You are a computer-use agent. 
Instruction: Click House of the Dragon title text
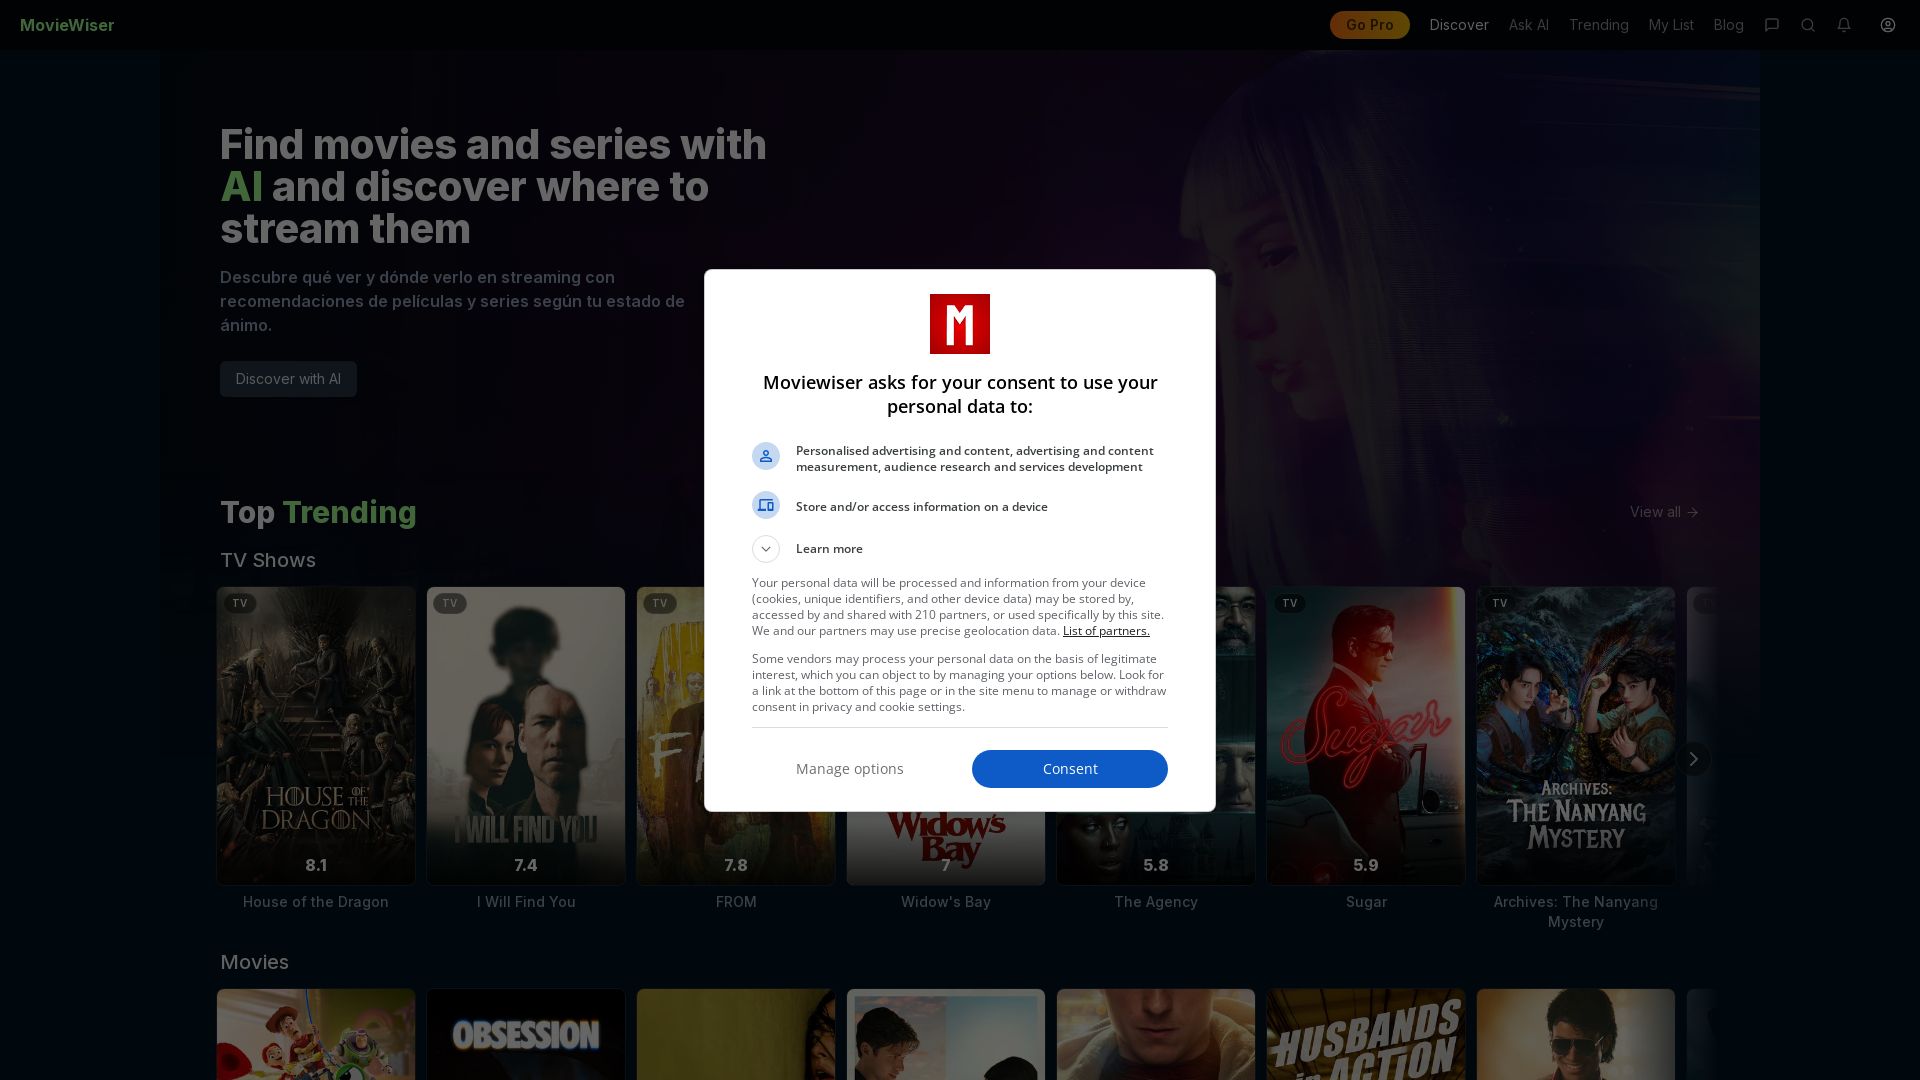(316, 902)
